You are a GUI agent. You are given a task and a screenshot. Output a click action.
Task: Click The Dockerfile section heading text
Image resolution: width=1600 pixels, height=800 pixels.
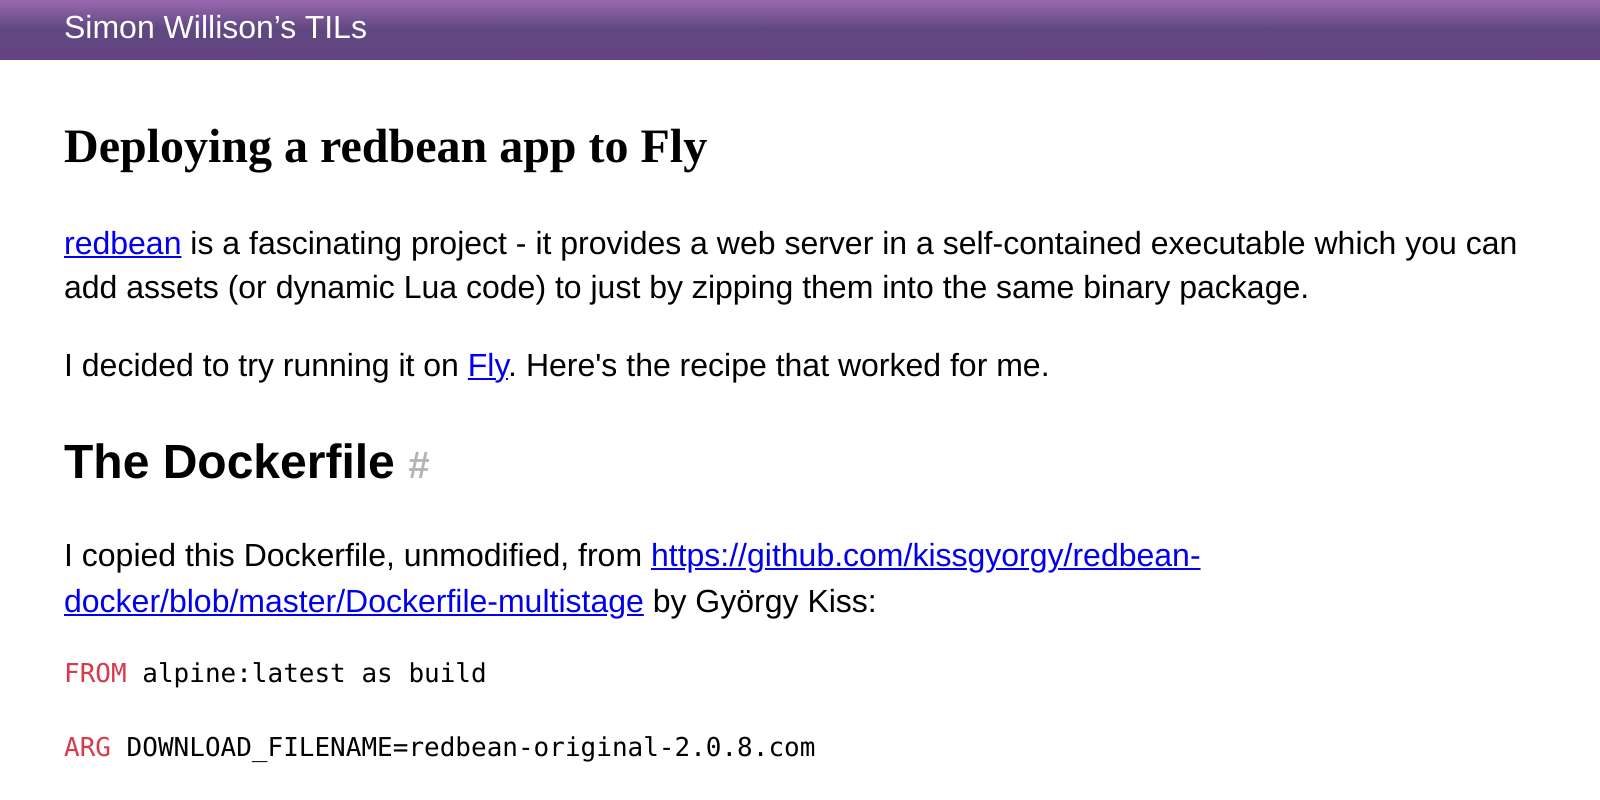click(229, 463)
